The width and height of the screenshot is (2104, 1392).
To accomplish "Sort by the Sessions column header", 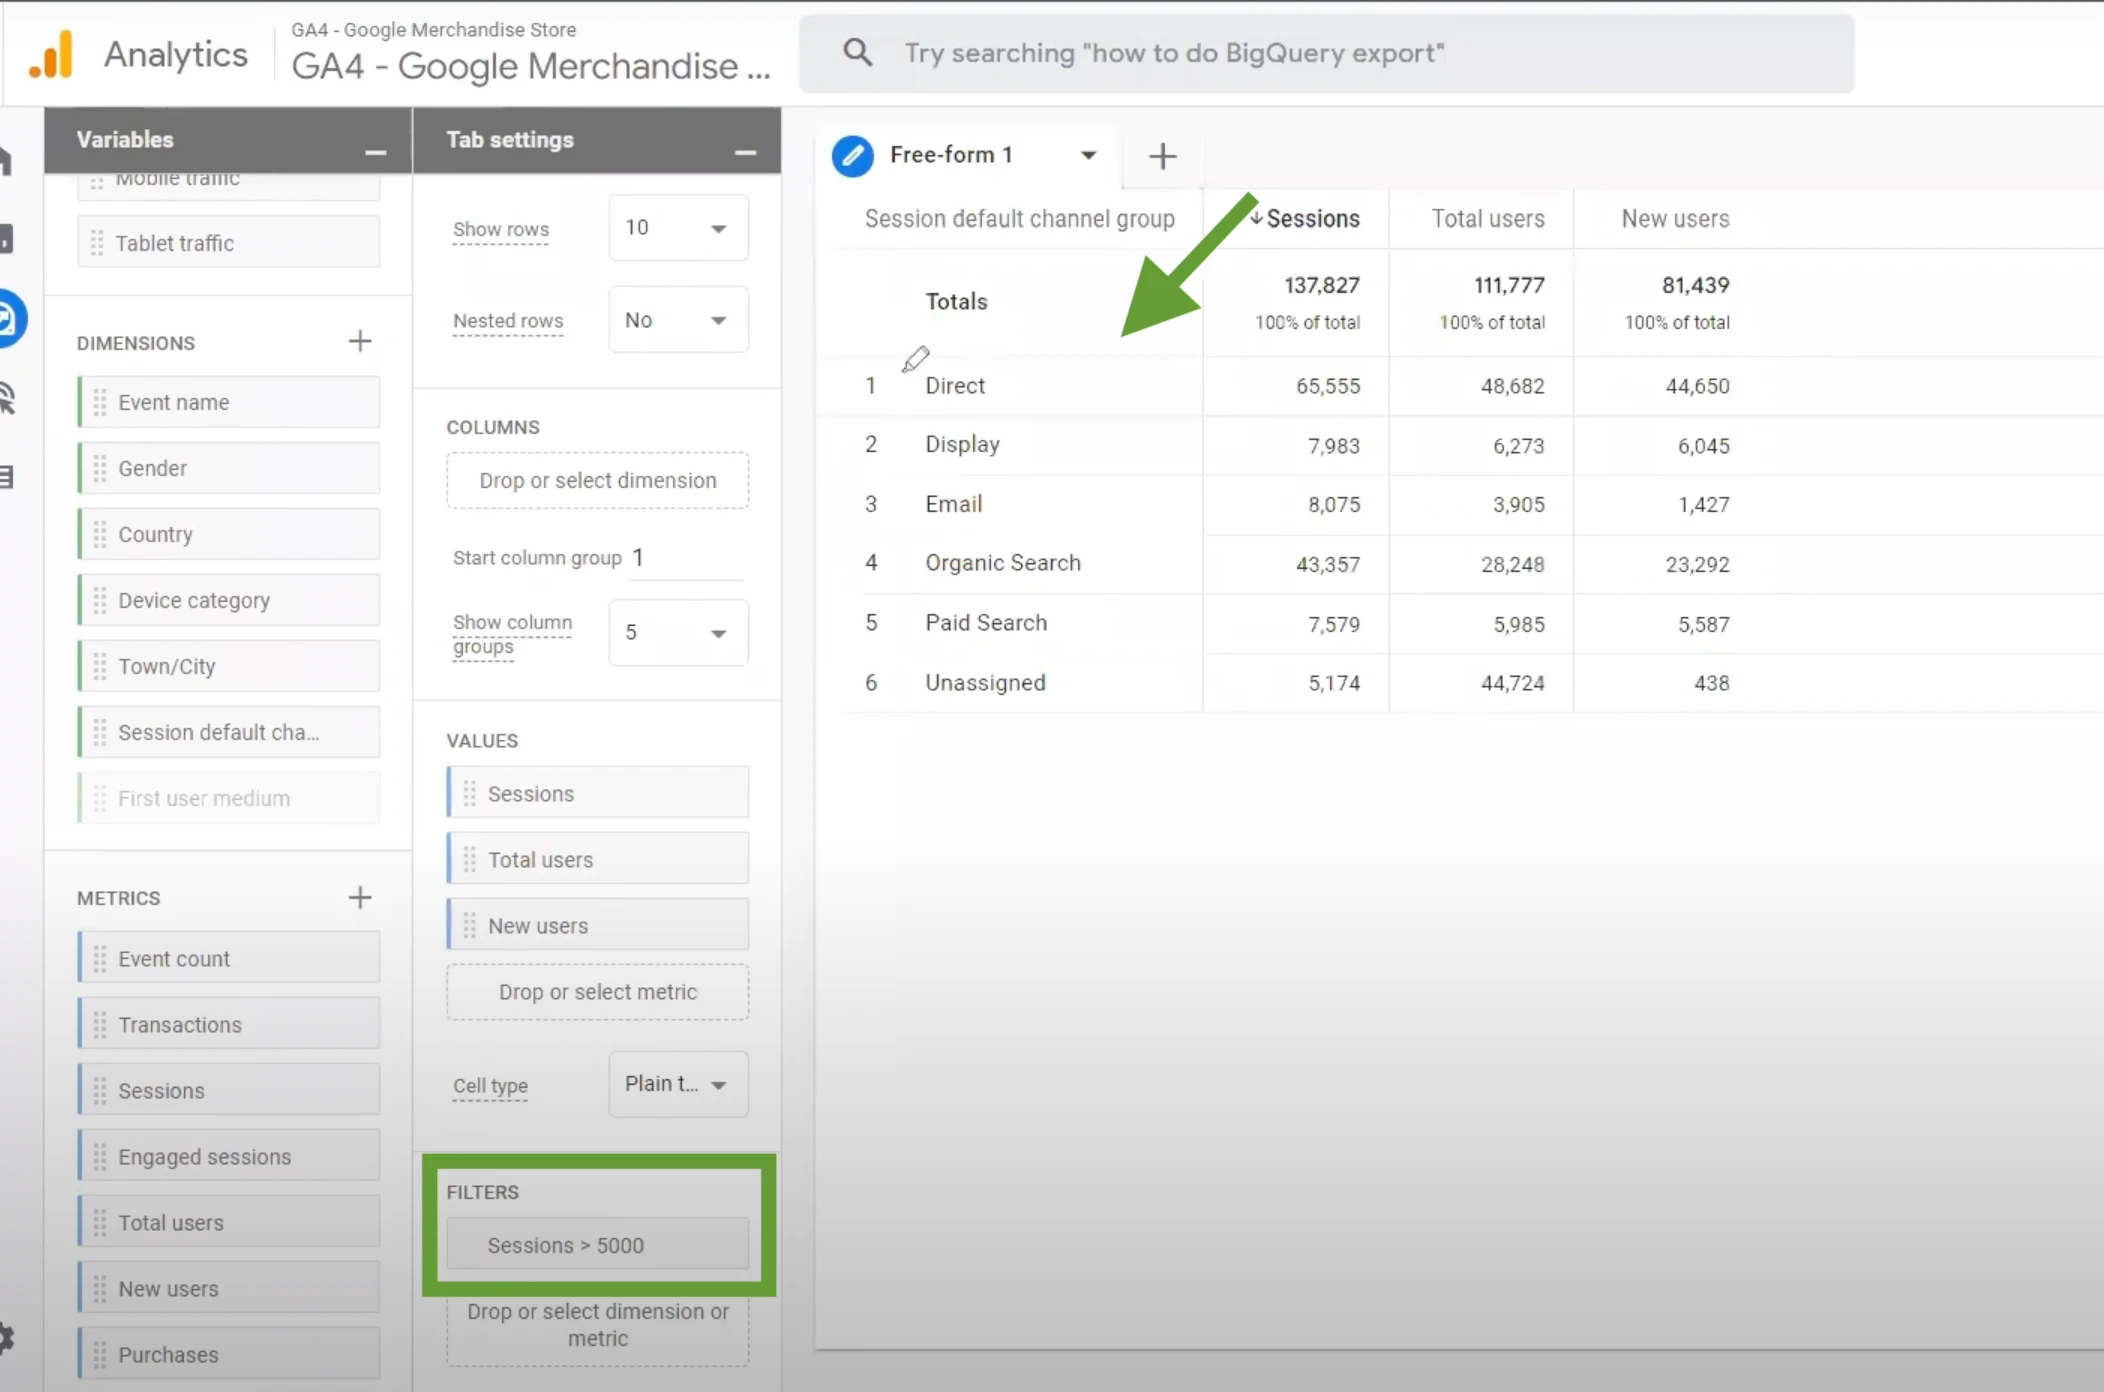I will tap(1312, 218).
